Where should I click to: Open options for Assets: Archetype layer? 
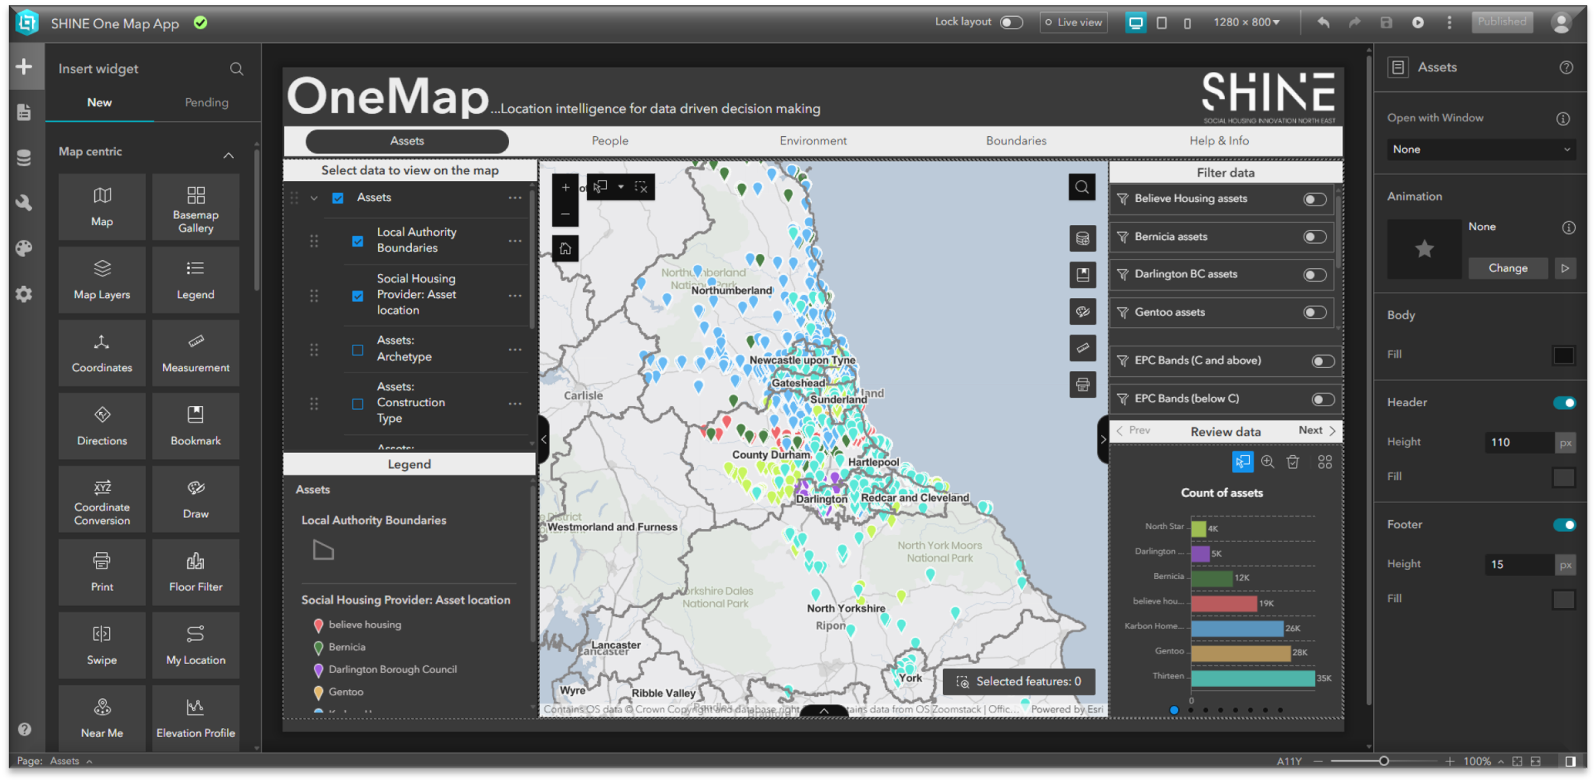(515, 349)
